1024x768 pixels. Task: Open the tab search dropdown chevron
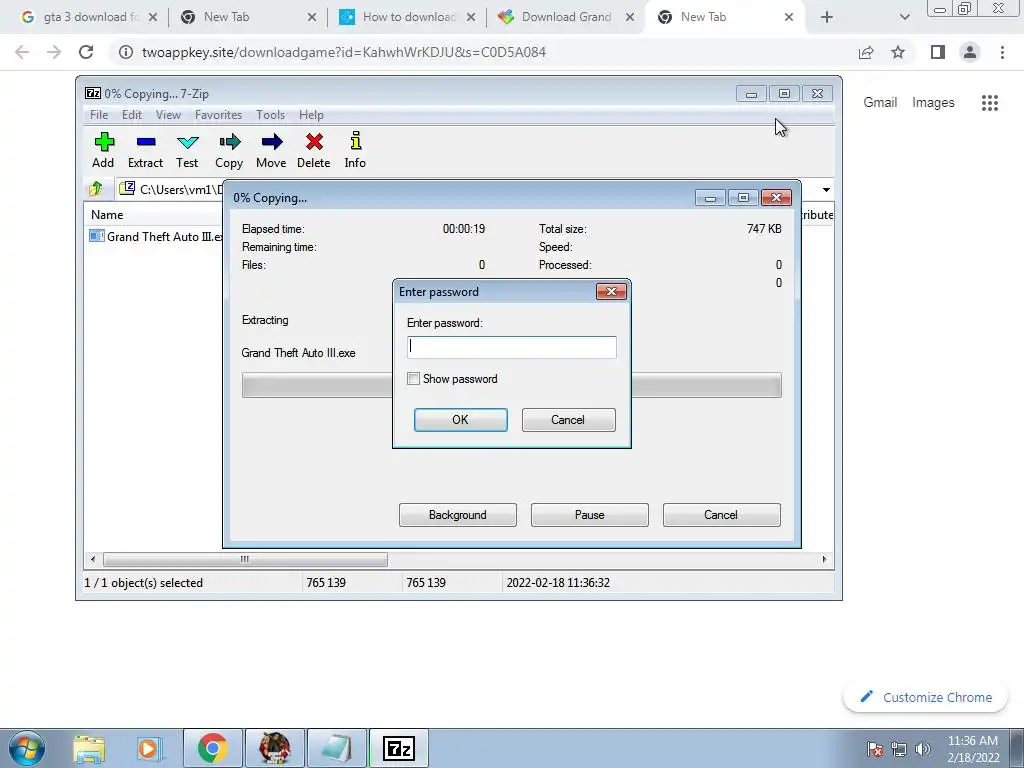904,17
